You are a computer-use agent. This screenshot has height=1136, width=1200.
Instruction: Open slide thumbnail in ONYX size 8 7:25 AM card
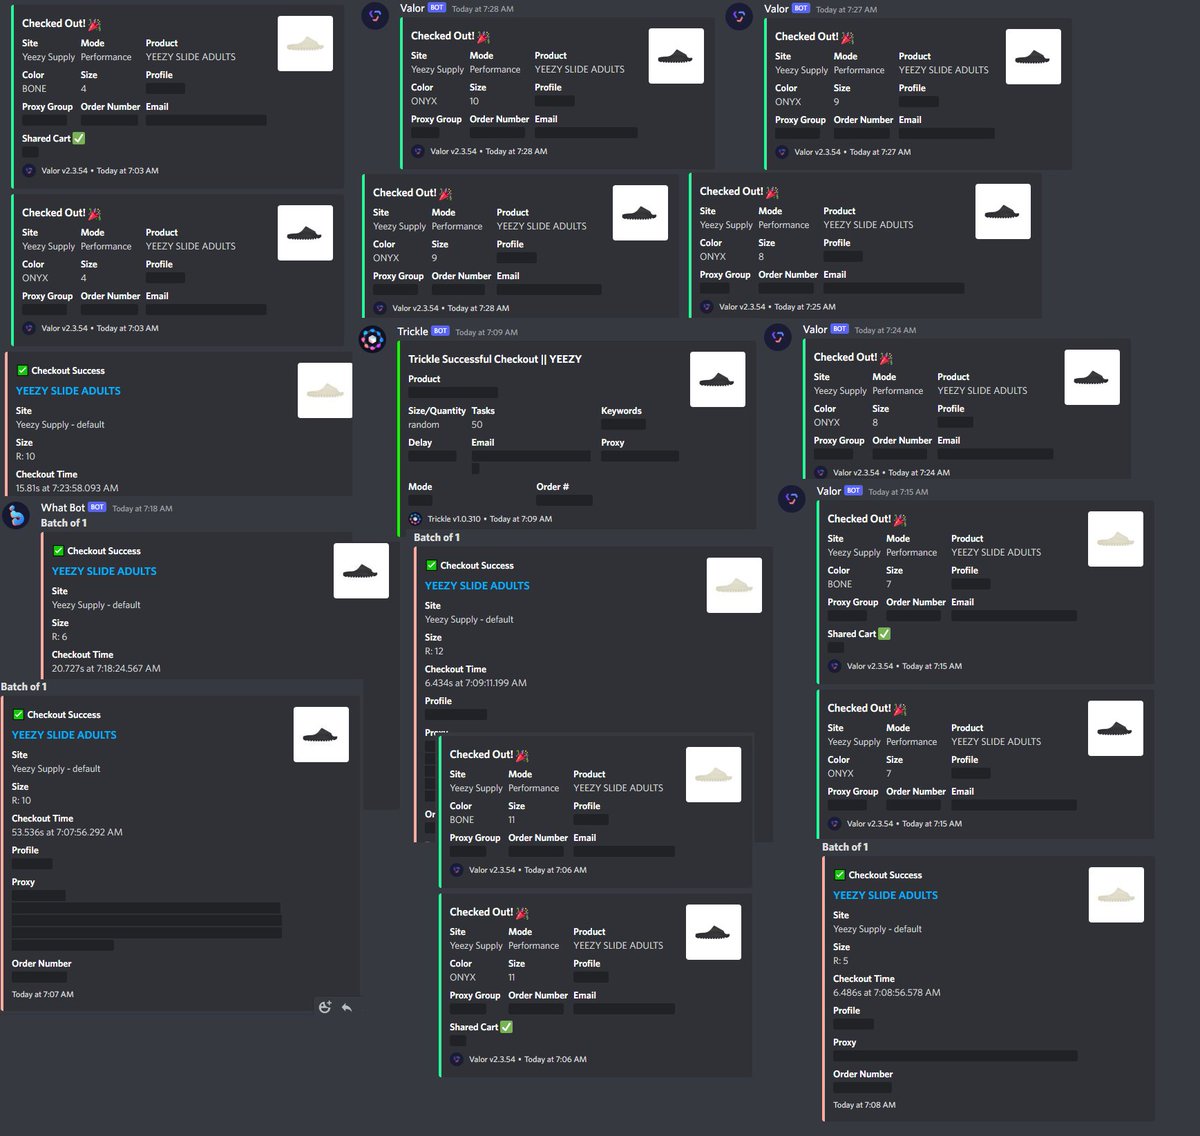(x=1003, y=211)
